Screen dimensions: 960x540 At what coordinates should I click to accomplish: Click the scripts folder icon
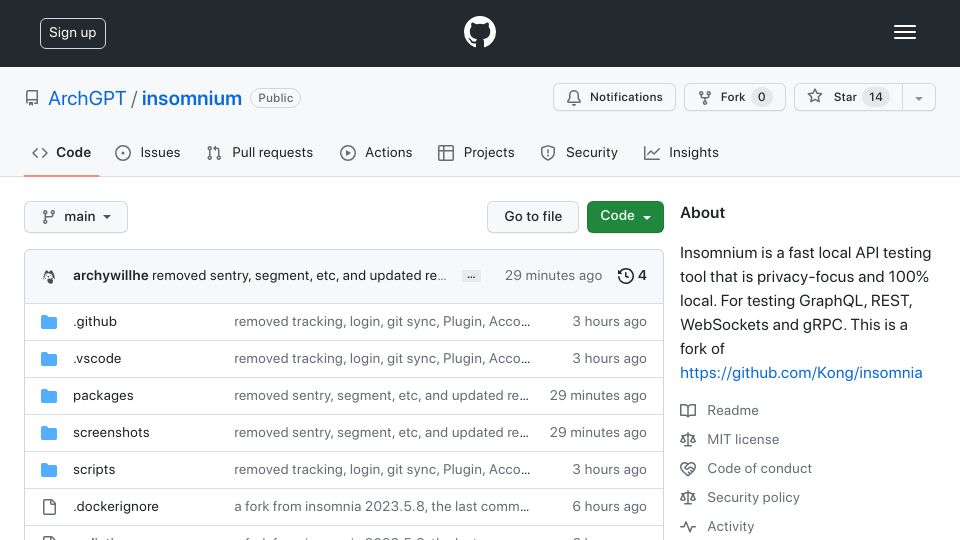(x=49, y=470)
